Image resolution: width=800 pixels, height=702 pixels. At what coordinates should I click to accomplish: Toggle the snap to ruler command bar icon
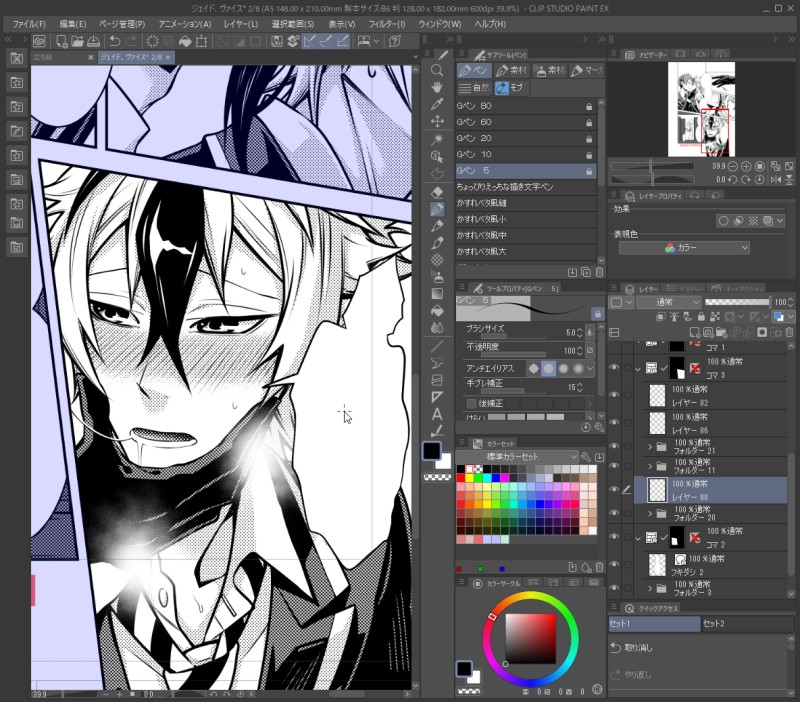309,41
